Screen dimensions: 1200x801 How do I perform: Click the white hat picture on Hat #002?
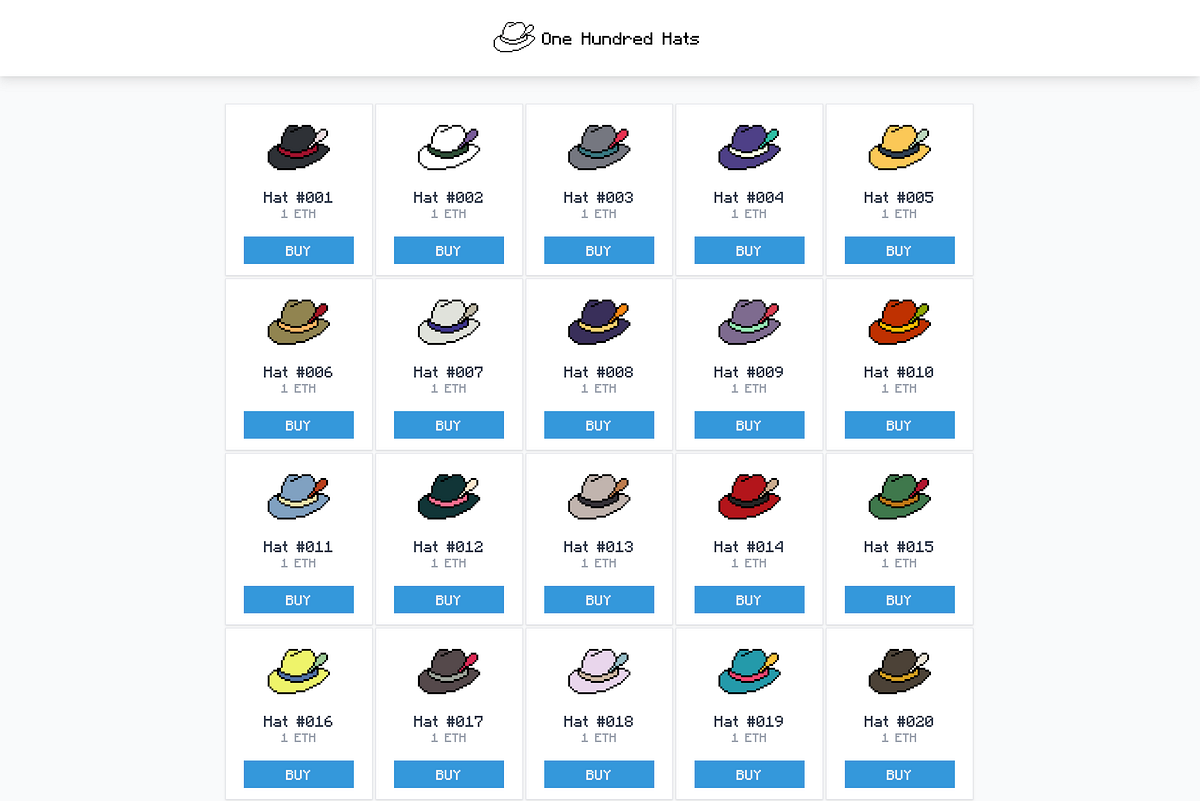click(x=448, y=145)
